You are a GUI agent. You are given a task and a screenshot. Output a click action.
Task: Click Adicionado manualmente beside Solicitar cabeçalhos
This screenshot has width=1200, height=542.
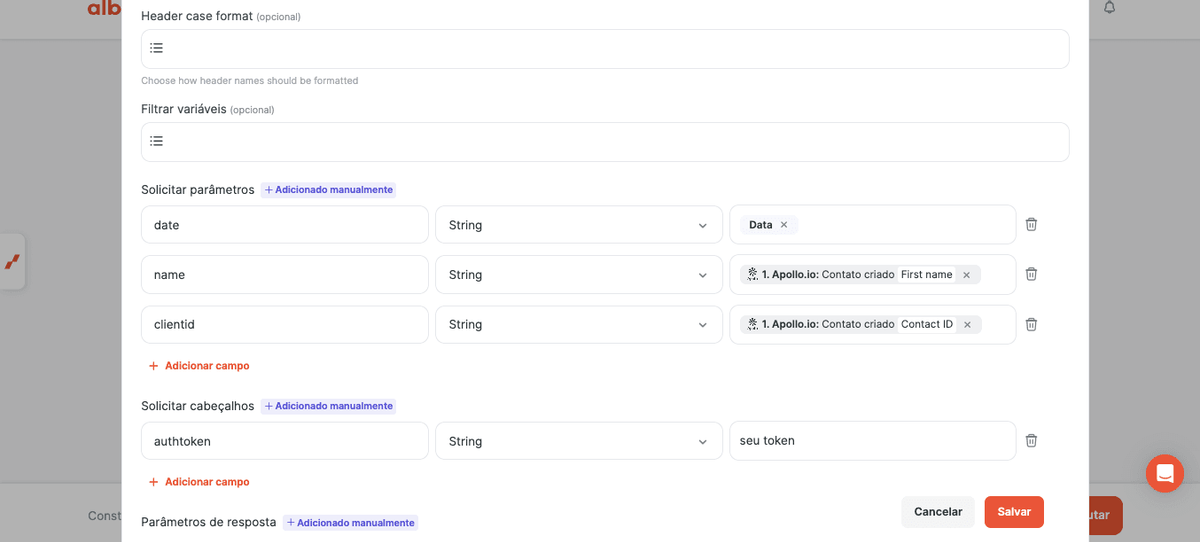(328, 406)
